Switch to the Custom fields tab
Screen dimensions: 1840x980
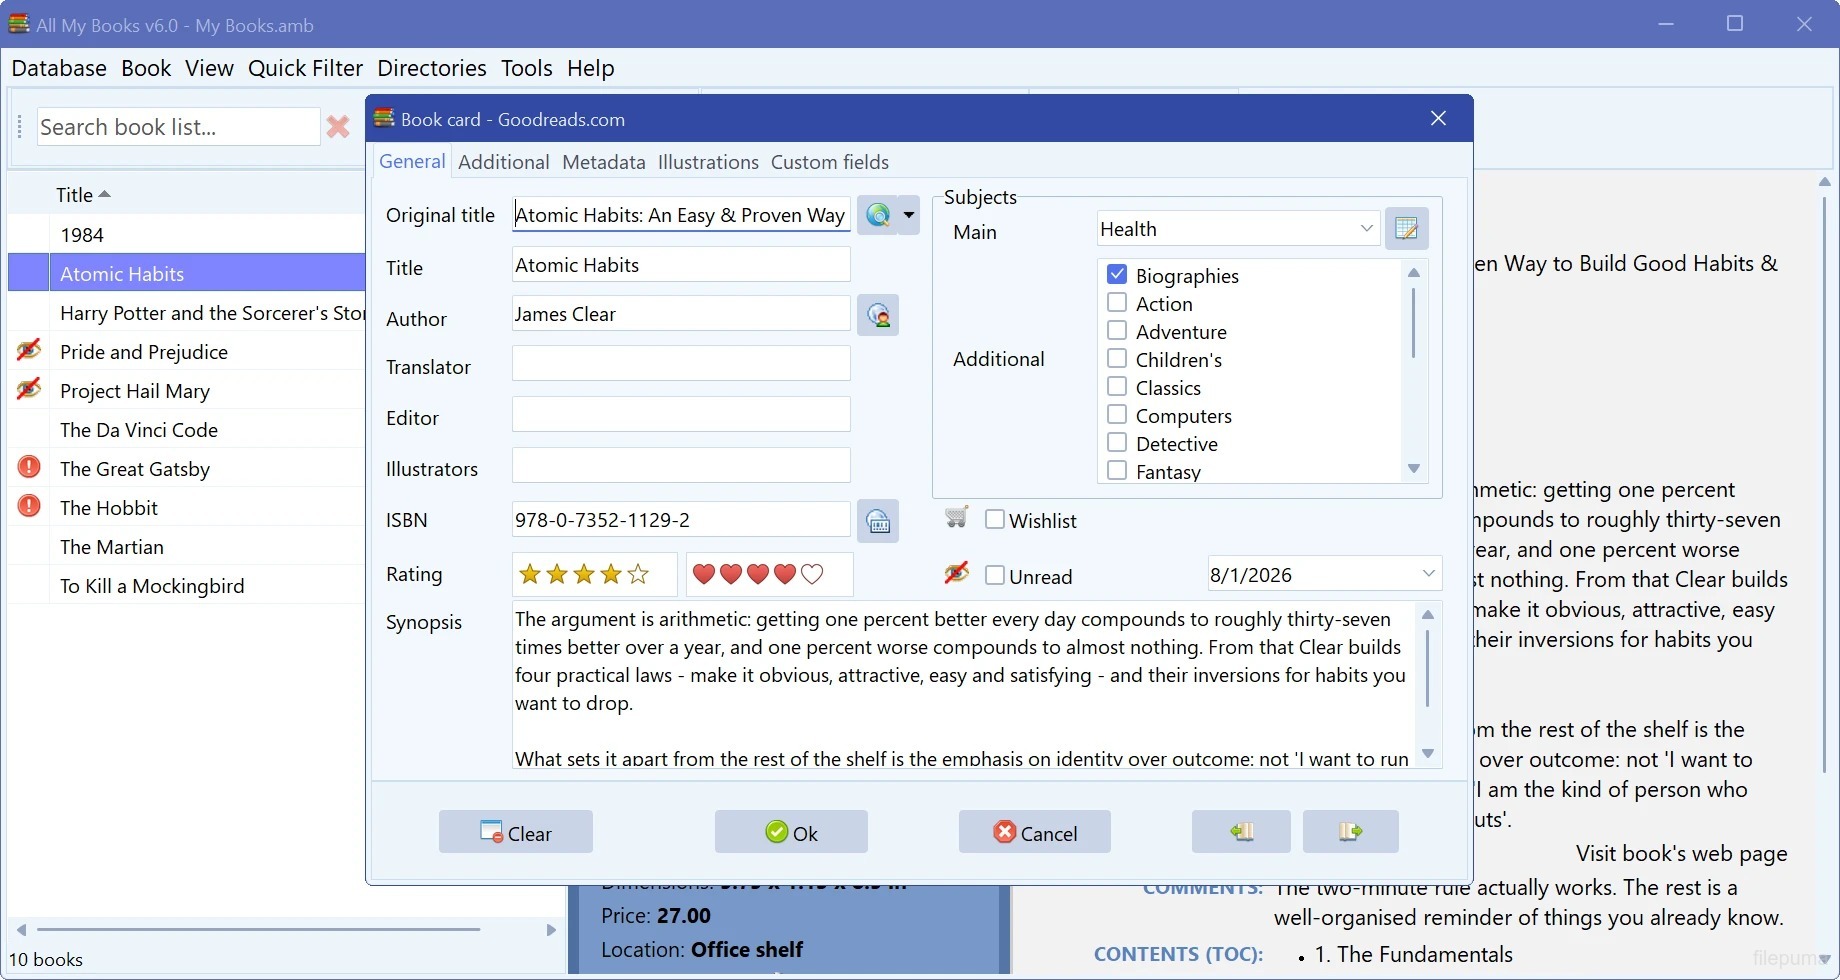pyautogui.click(x=830, y=162)
